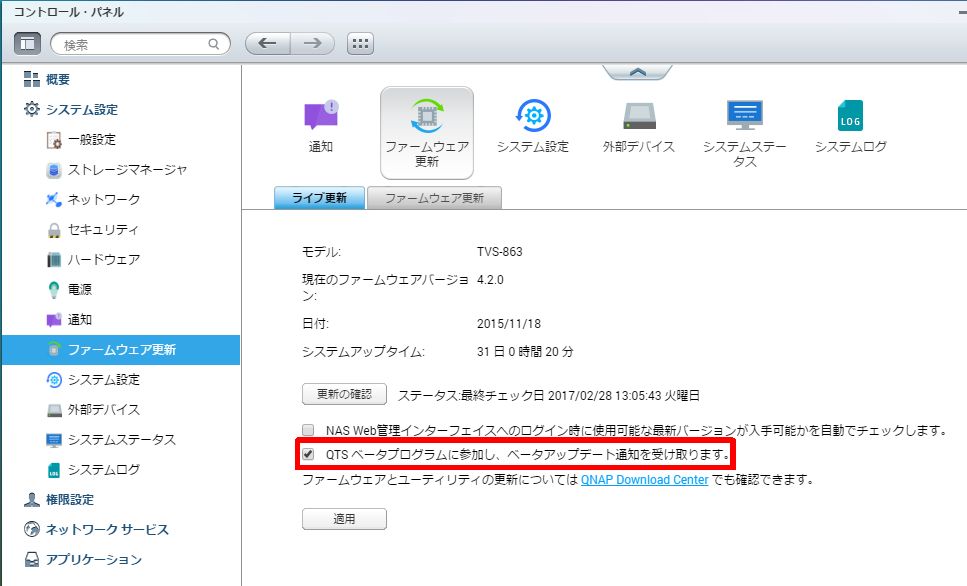
Task: Open the QNAP Download Center link
Action: 644,480
